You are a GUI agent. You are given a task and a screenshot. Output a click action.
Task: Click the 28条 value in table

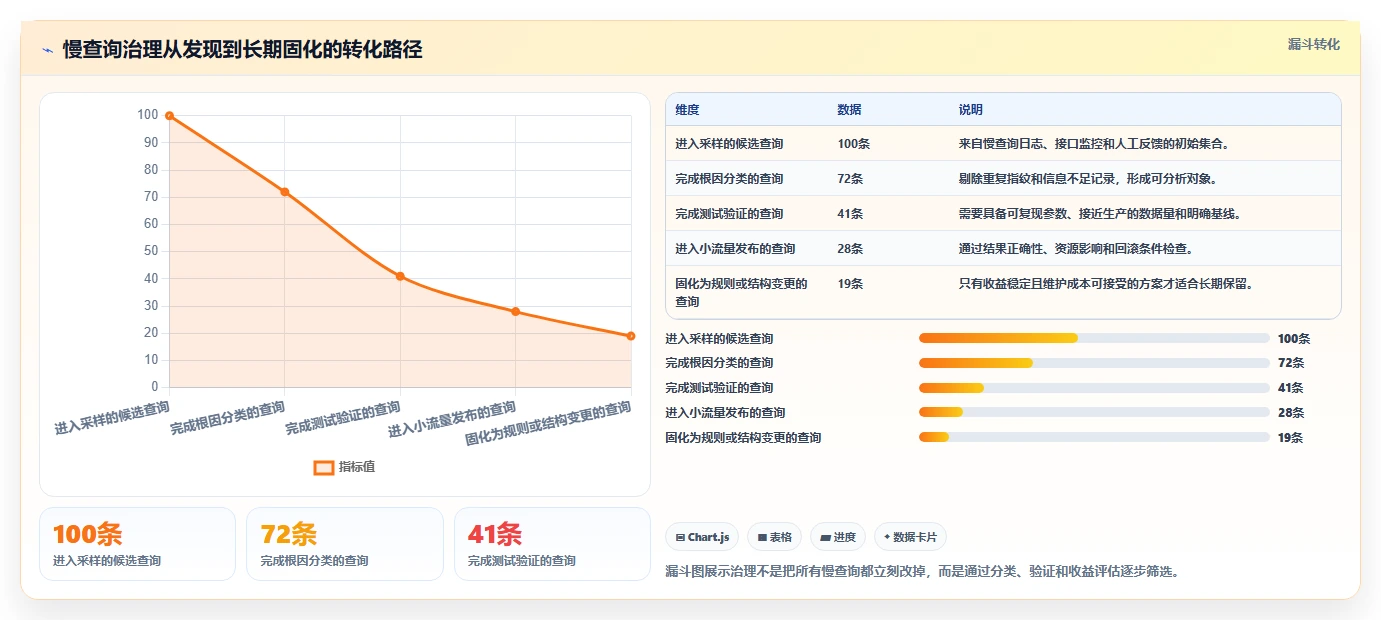coord(850,249)
